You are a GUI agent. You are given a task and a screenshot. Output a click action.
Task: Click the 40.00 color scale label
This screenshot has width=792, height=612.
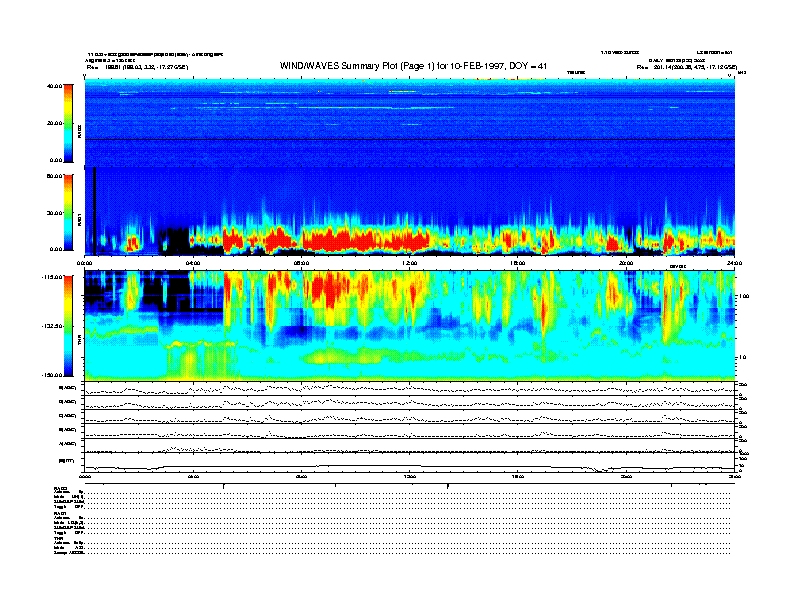(x=54, y=86)
